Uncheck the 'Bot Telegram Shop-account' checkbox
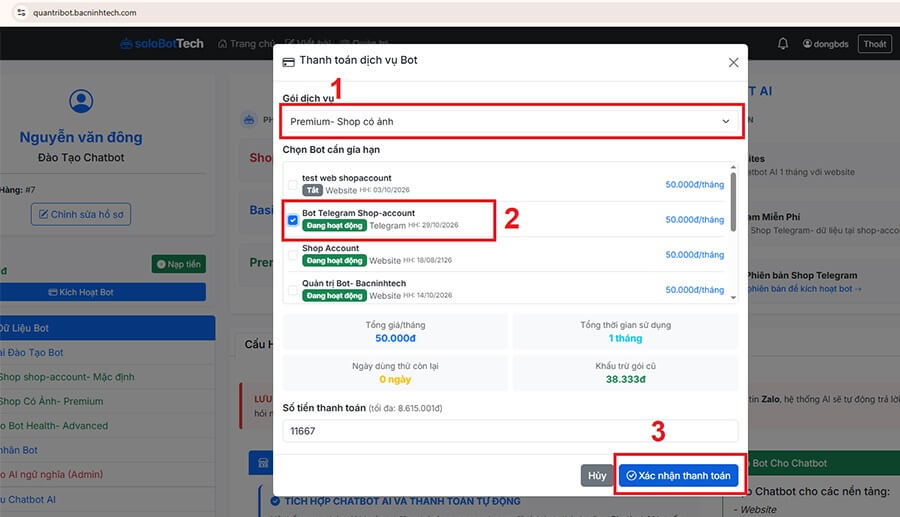The image size is (900, 517). pyautogui.click(x=293, y=220)
